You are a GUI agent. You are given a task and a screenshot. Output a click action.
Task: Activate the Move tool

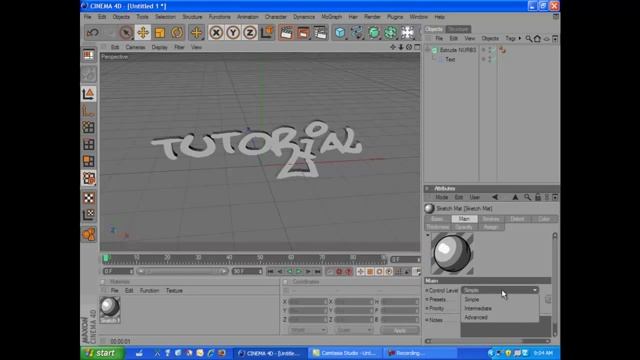(x=143, y=33)
